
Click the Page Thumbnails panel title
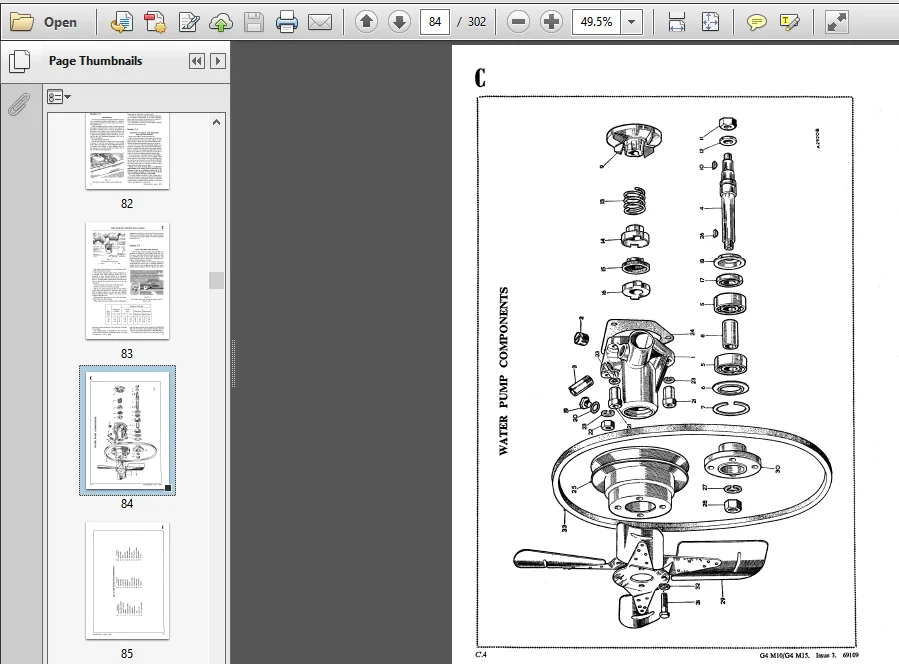click(x=95, y=61)
